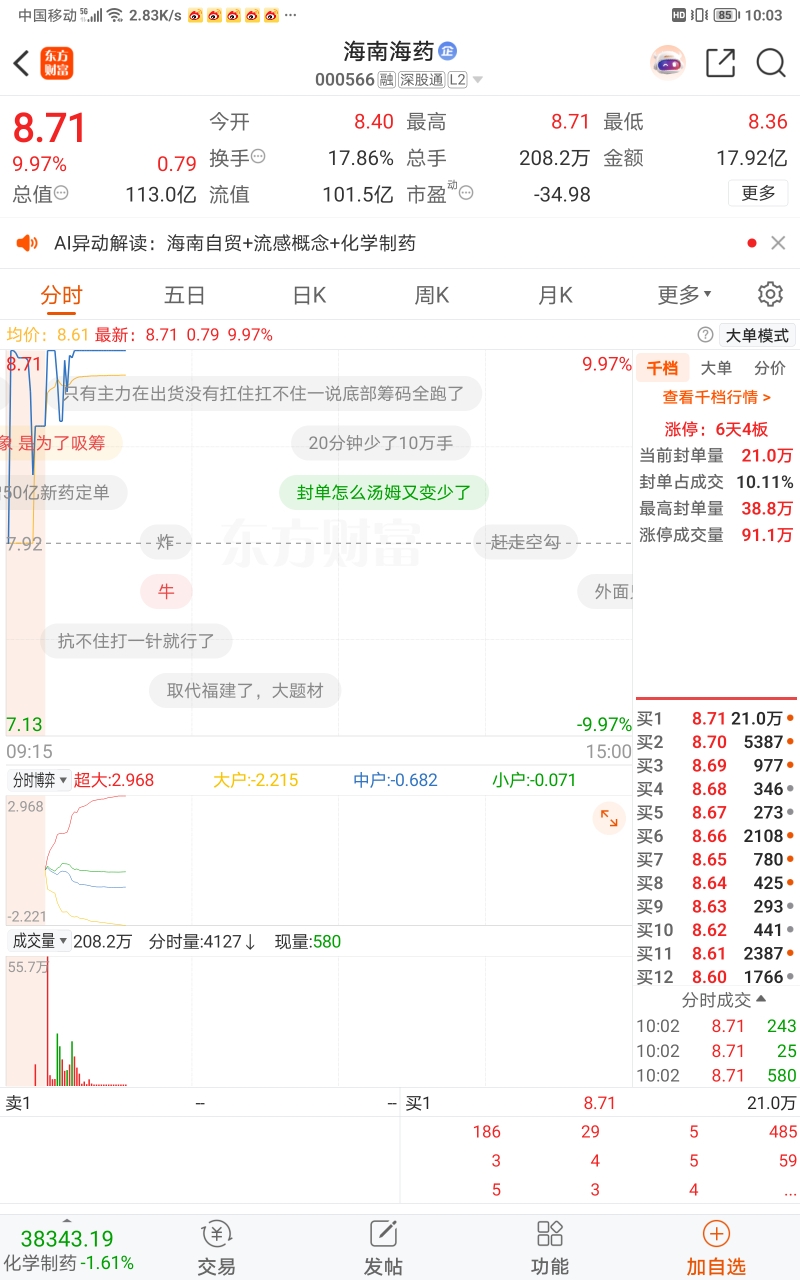
Task: Tap the 买1 row at 8.71
Action: tap(716, 718)
